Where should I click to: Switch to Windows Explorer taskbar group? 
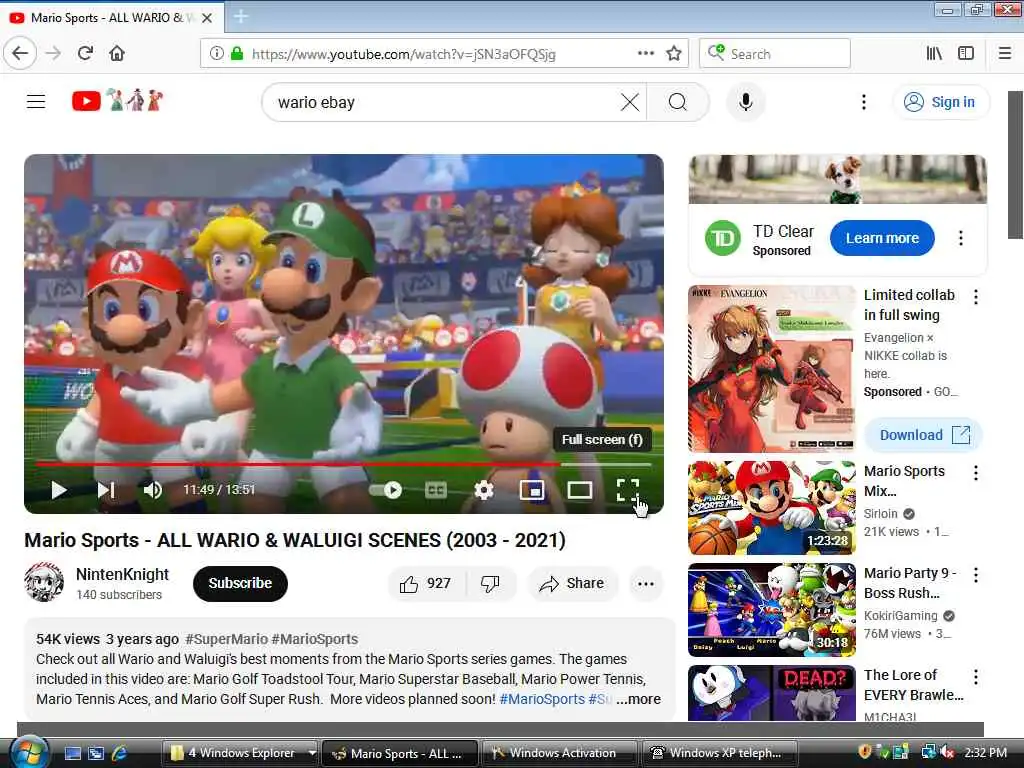coord(240,753)
